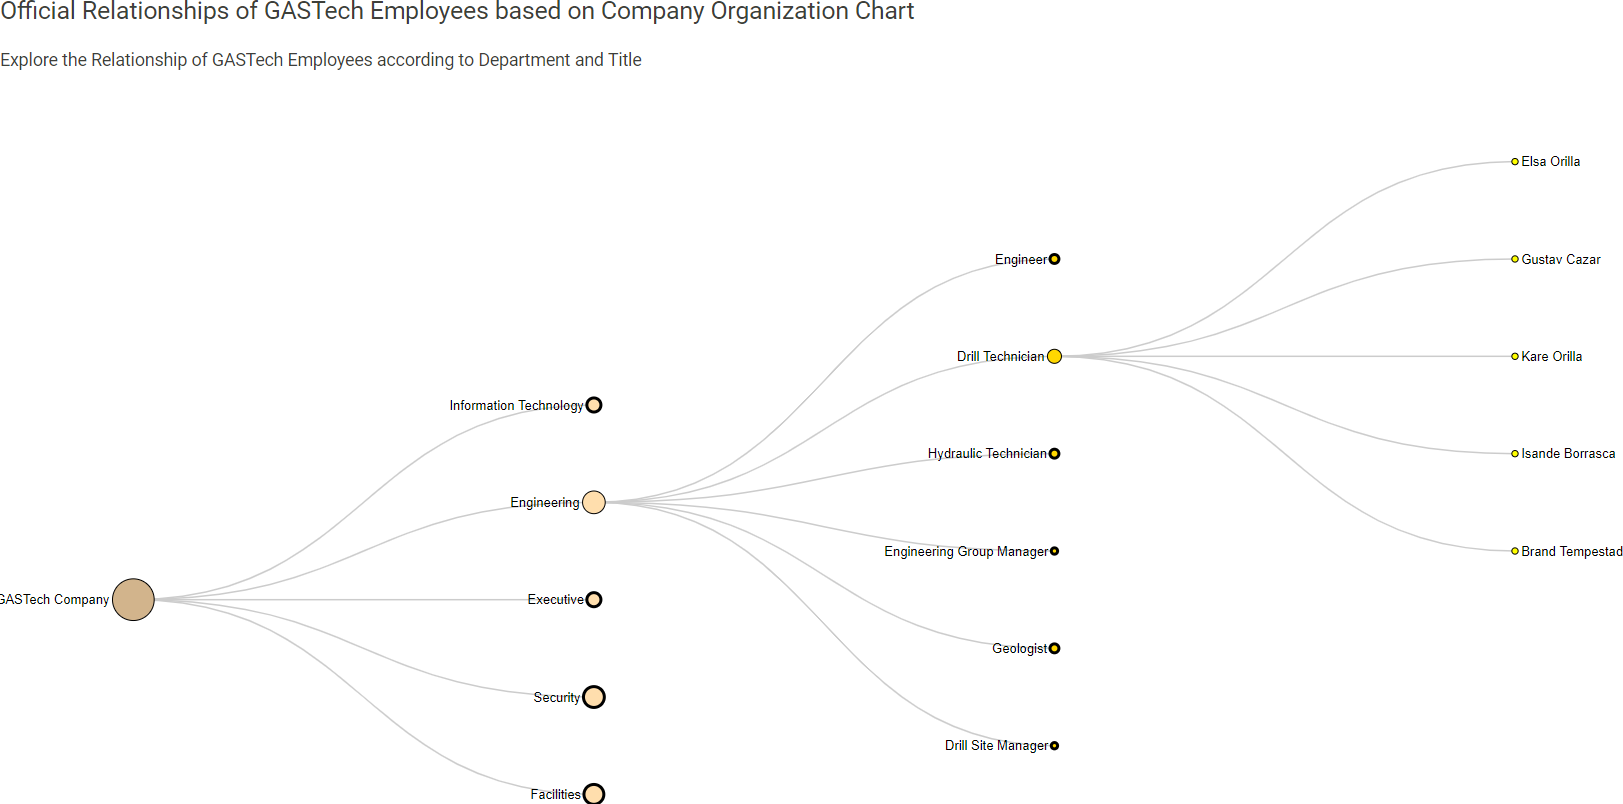
Task: Expand the Hydraulic Technician node circle
Action: click(x=1054, y=454)
